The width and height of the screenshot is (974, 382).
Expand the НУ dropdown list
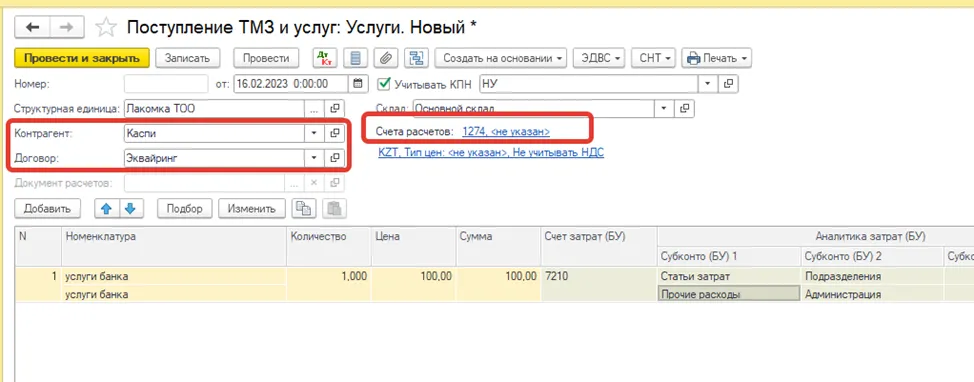[x=709, y=83]
